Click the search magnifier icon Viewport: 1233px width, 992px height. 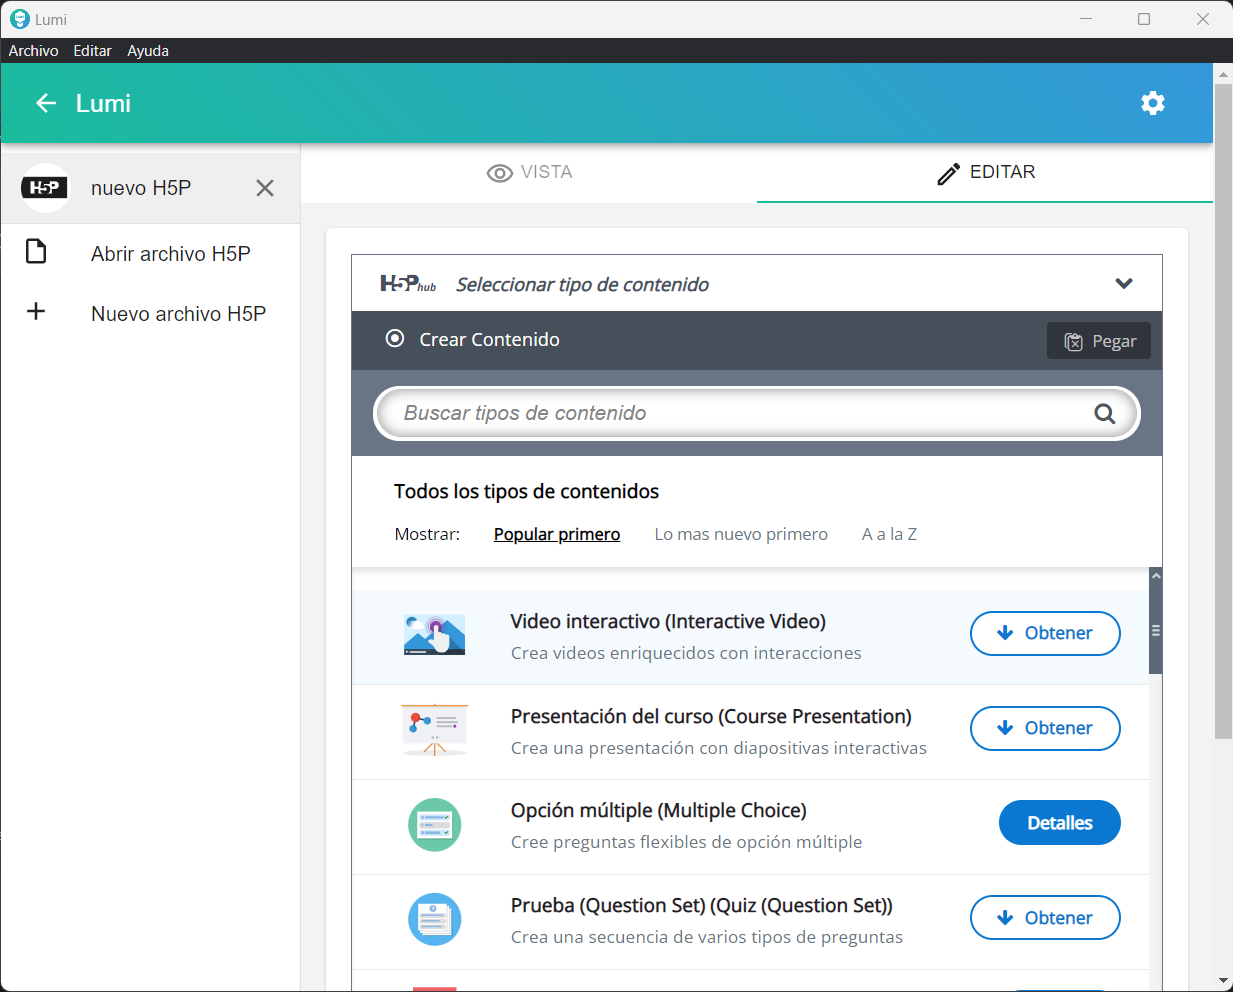point(1104,414)
